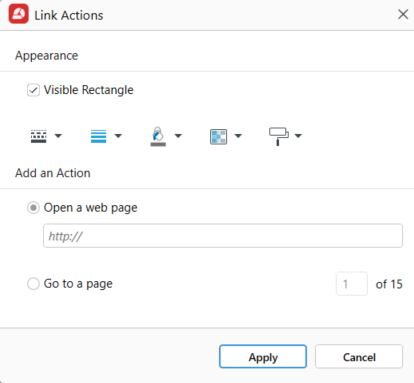Open the paint roller dropdown arrow
Image resolution: width=414 pixels, height=383 pixels.
click(298, 136)
